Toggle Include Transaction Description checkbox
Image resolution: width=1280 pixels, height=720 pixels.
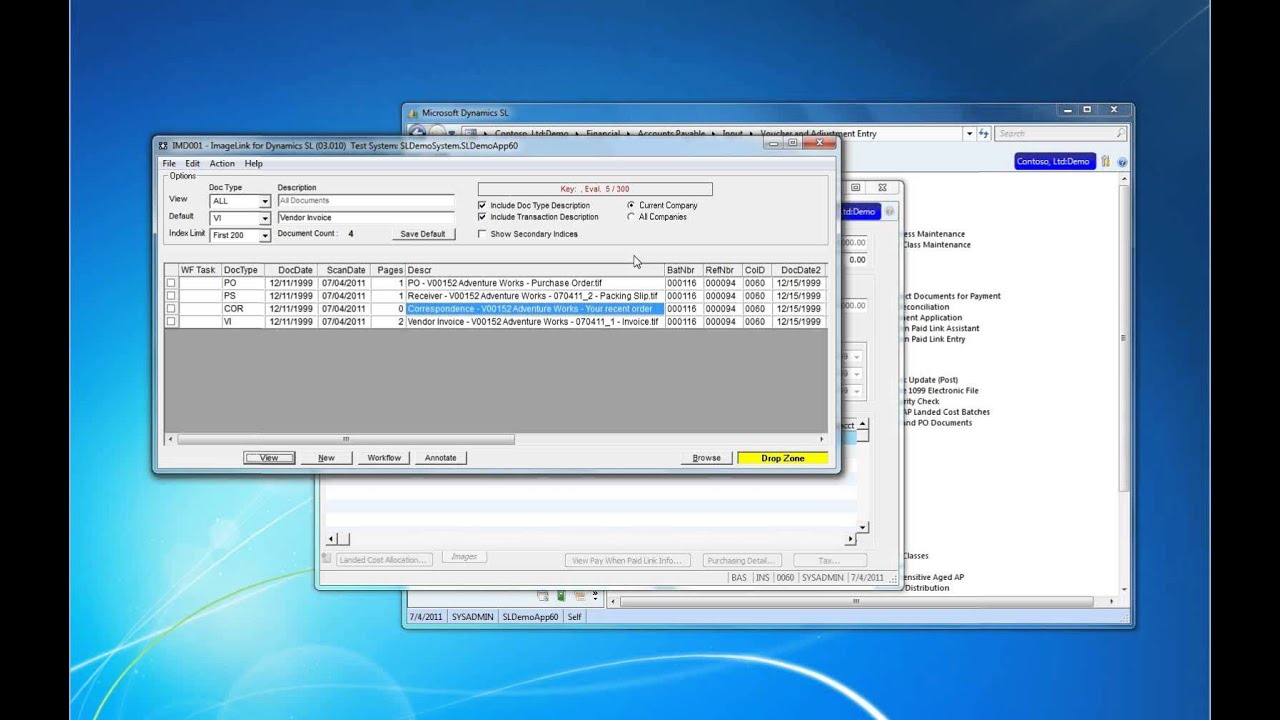pos(482,217)
